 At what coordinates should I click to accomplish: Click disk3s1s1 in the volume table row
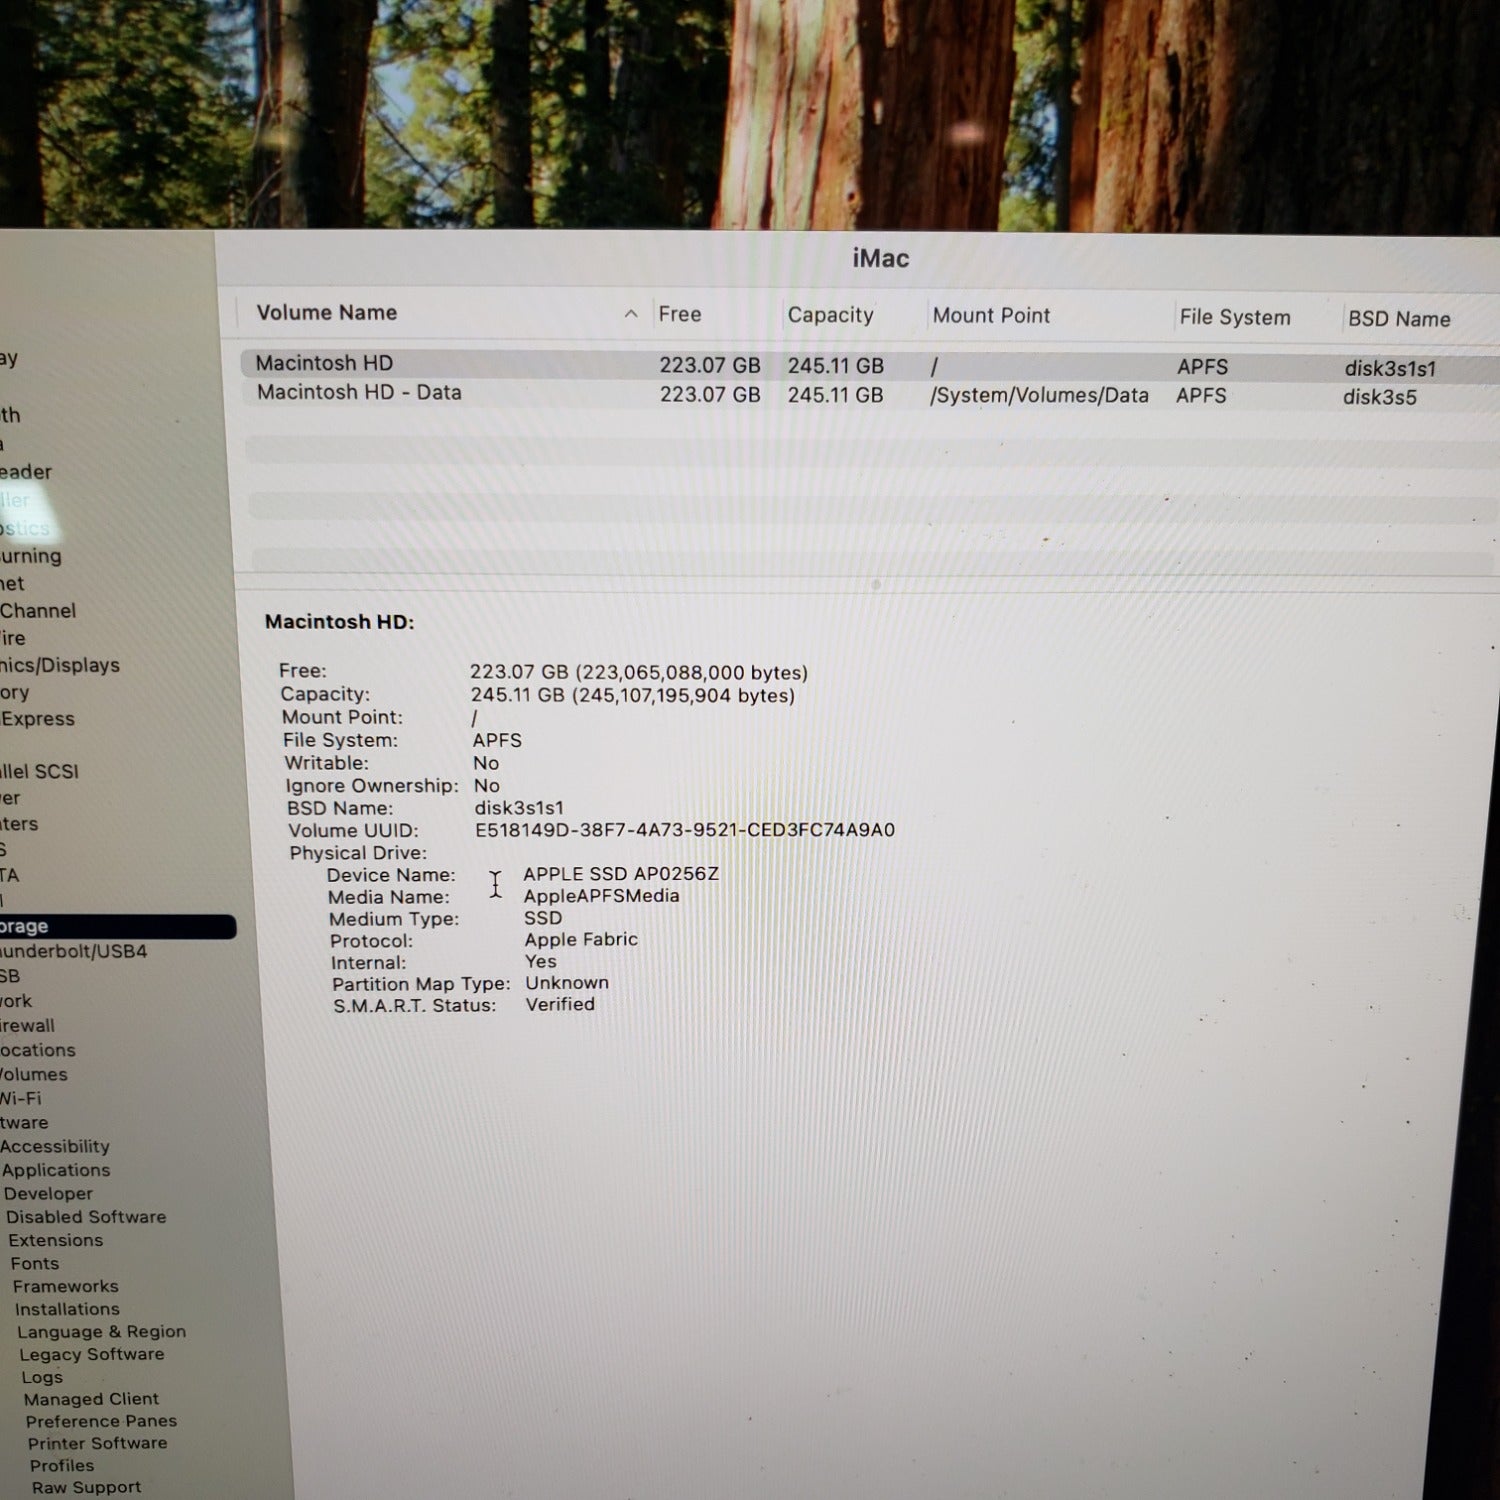pos(1390,368)
